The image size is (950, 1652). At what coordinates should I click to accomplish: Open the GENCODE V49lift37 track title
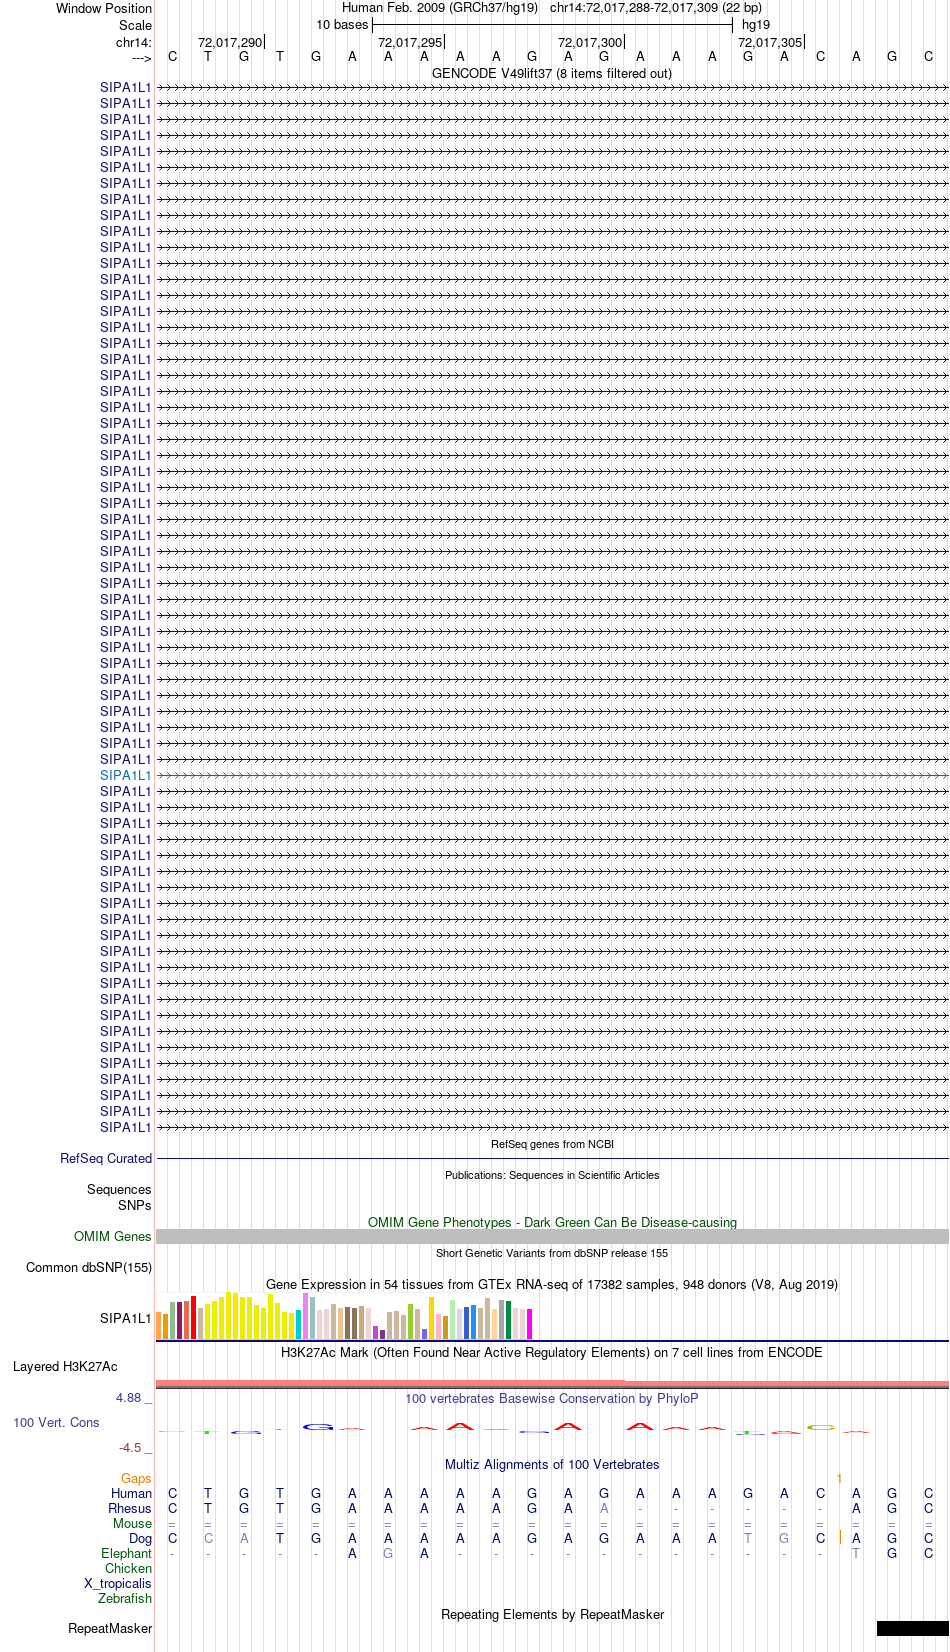click(x=552, y=73)
